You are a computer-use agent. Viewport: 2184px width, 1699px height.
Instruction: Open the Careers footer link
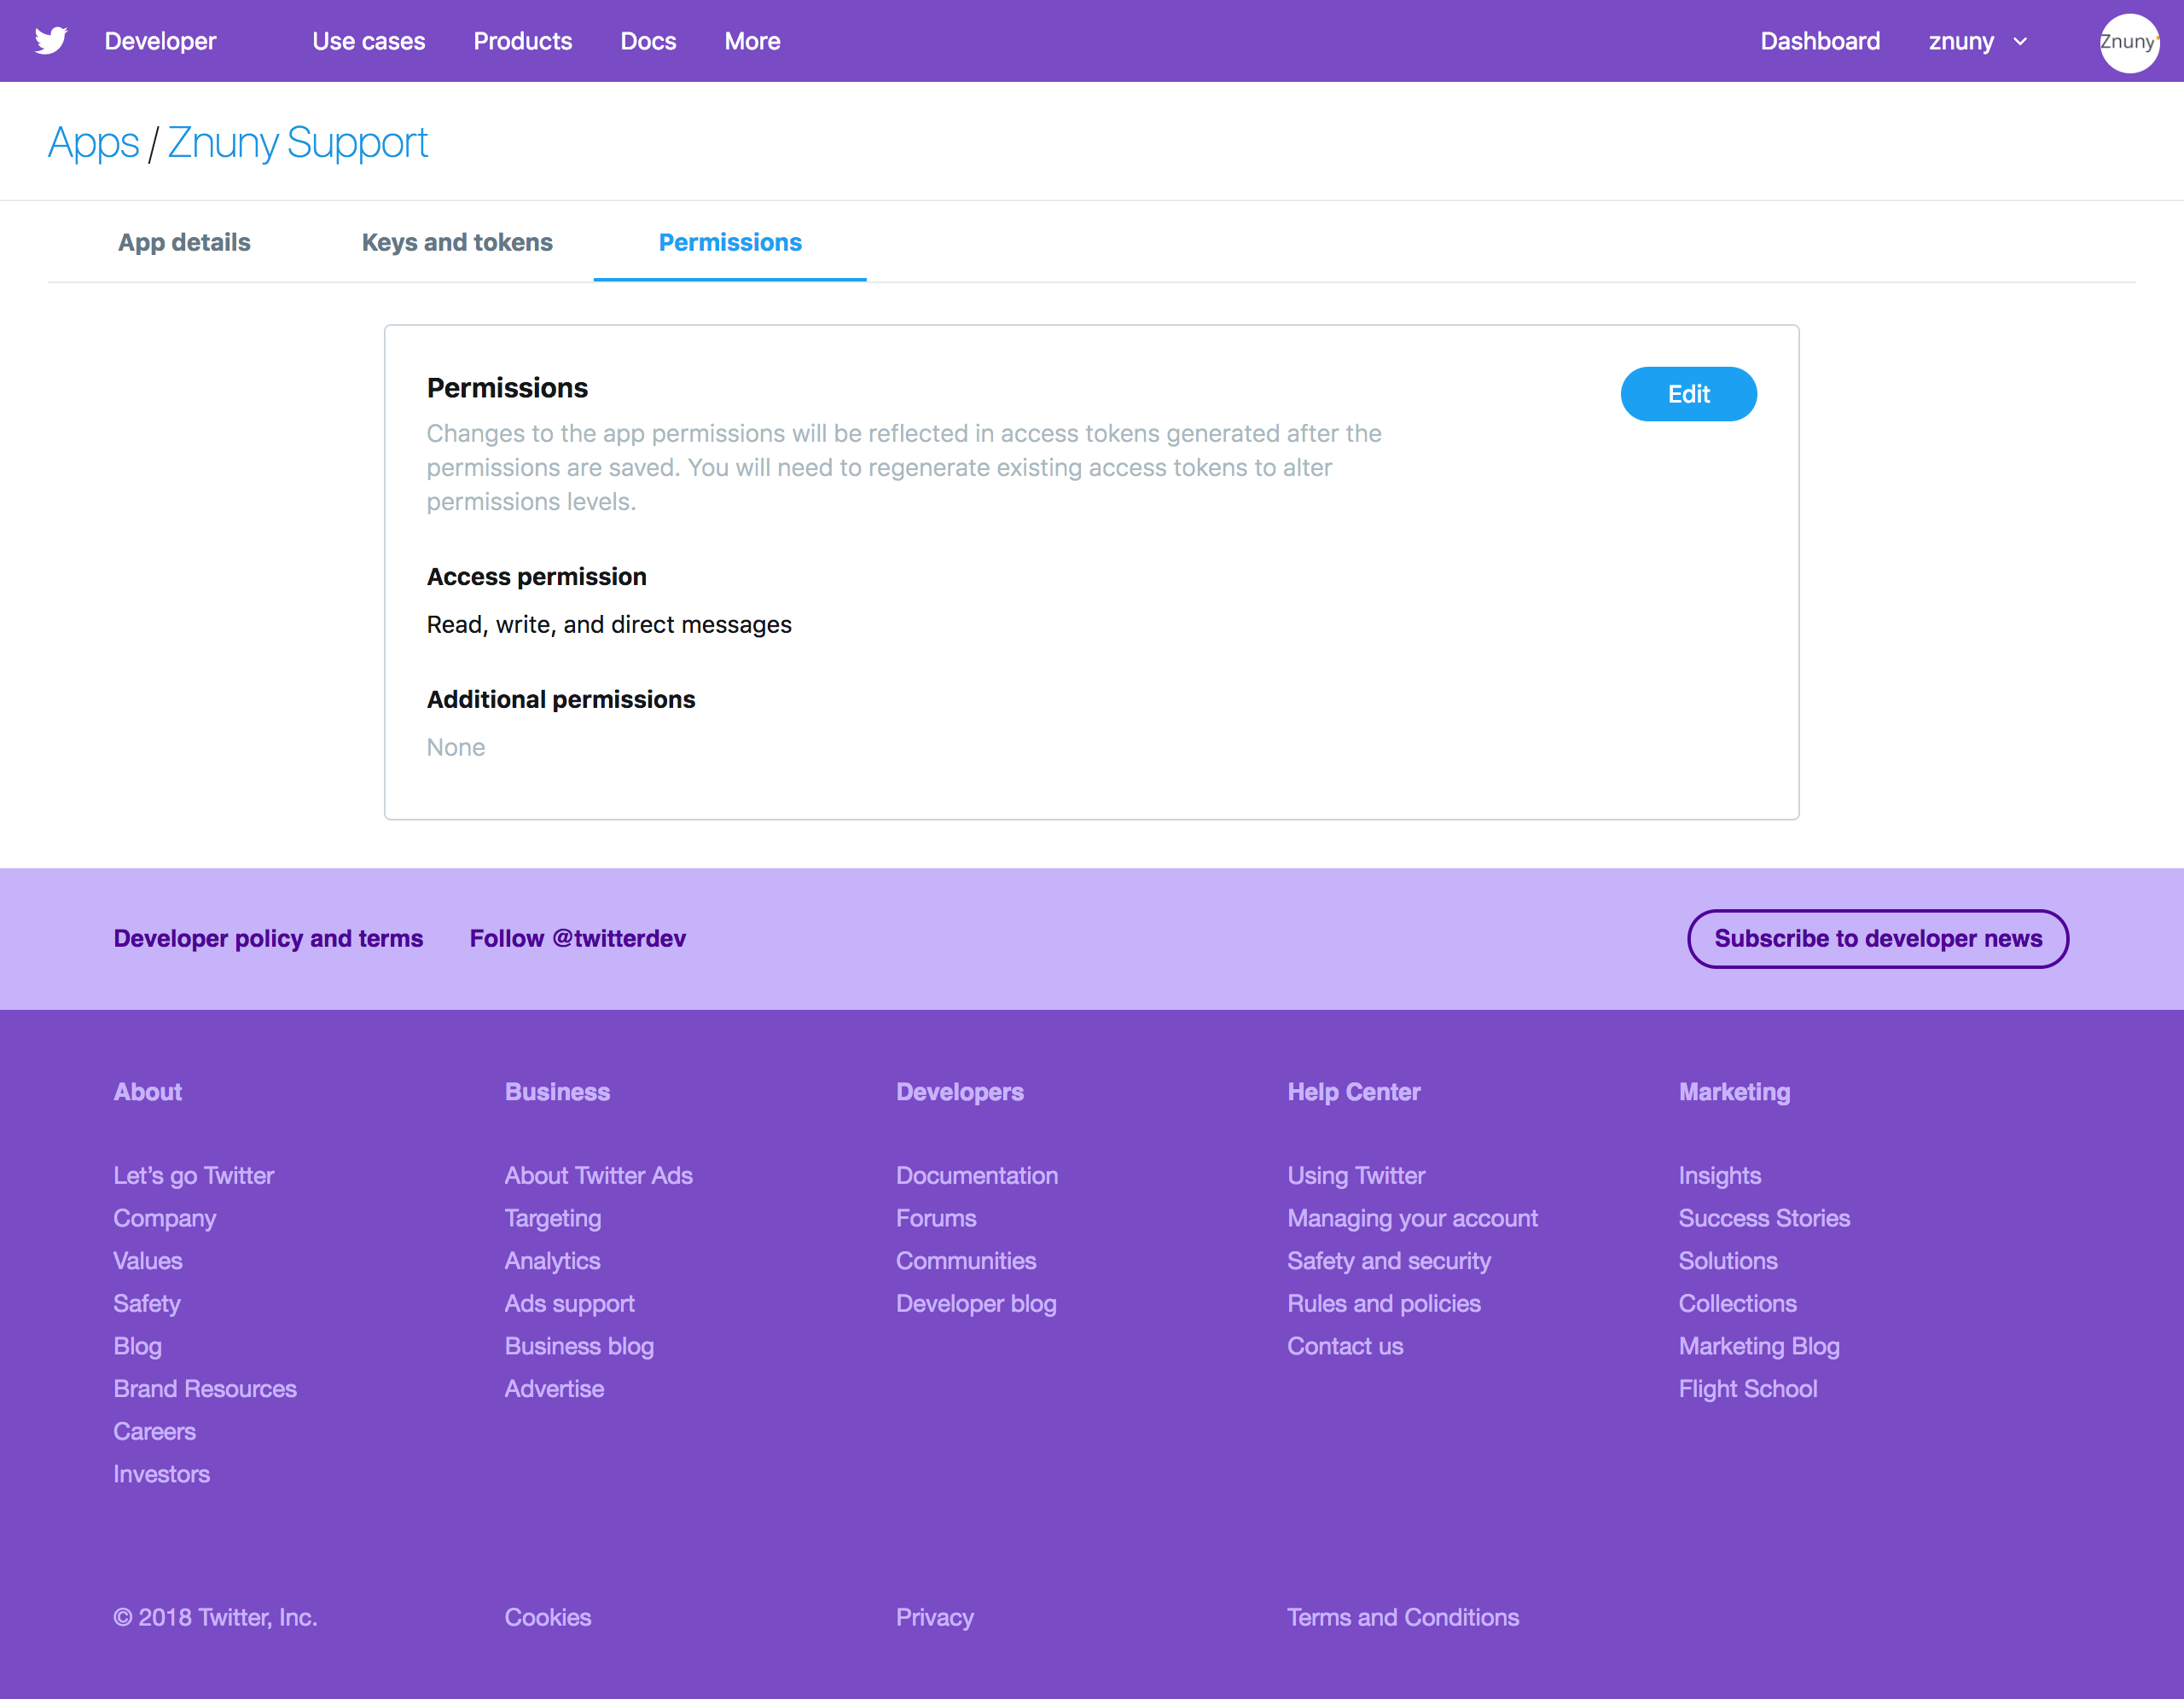tap(154, 1431)
